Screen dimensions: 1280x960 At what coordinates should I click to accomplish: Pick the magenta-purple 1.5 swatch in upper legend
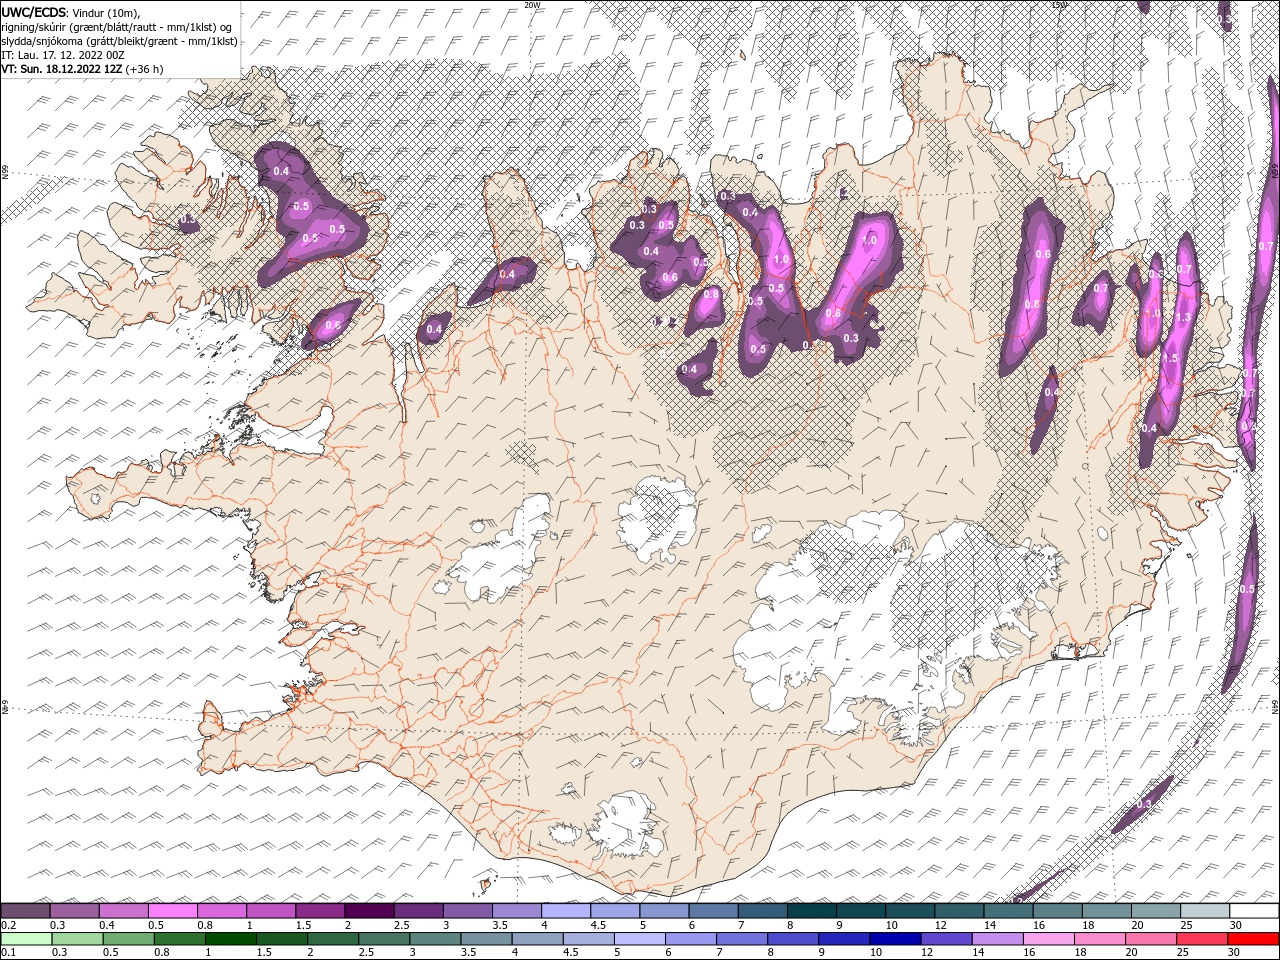pyautogui.click(x=320, y=911)
